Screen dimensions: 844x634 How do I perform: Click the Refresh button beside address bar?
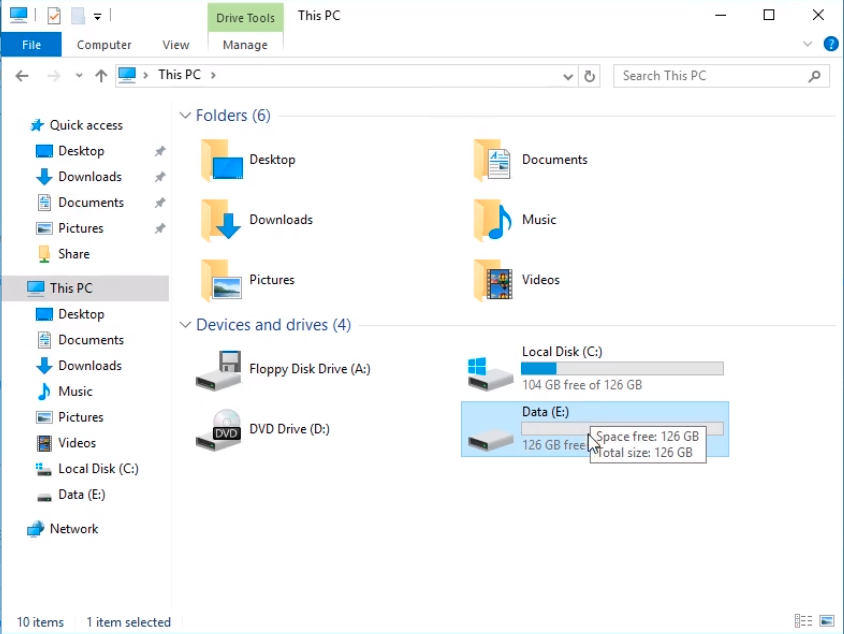pyautogui.click(x=590, y=76)
